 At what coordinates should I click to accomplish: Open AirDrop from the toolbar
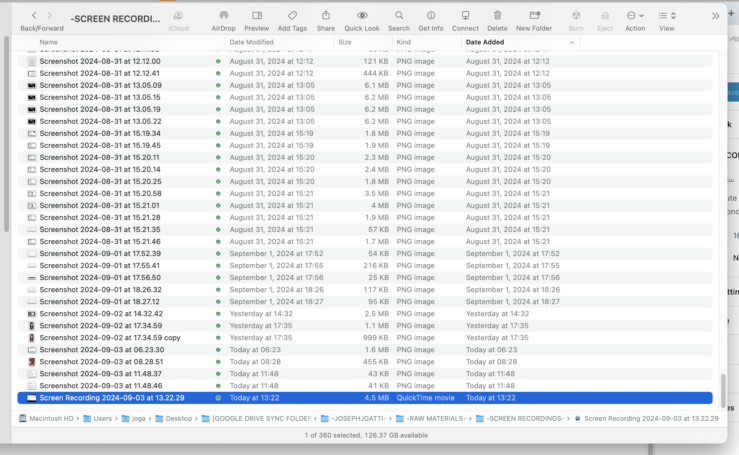pyautogui.click(x=223, y=16)
